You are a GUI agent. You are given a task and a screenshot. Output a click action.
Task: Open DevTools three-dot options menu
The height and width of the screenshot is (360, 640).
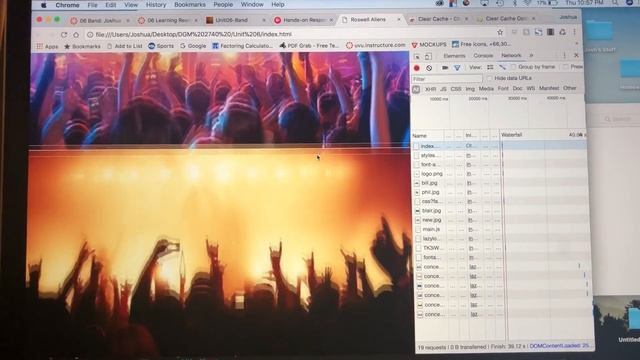(564, 56)
